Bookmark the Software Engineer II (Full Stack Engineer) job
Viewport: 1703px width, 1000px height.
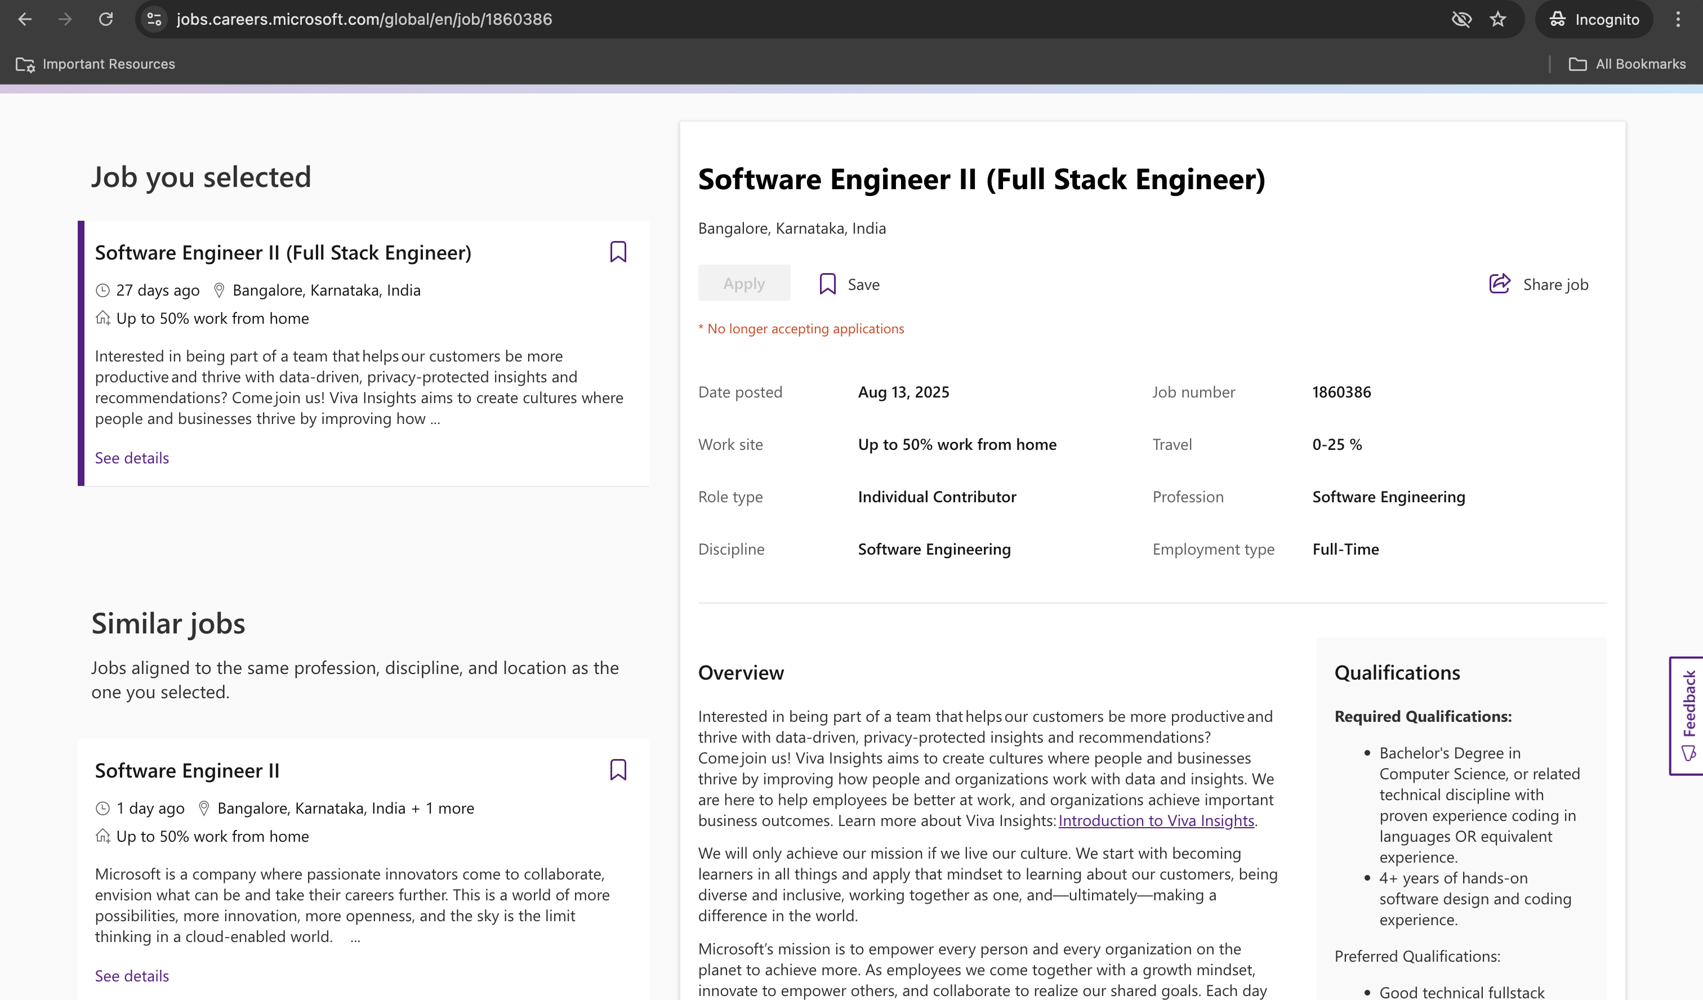pyautogui.click(x=618, y=252)
